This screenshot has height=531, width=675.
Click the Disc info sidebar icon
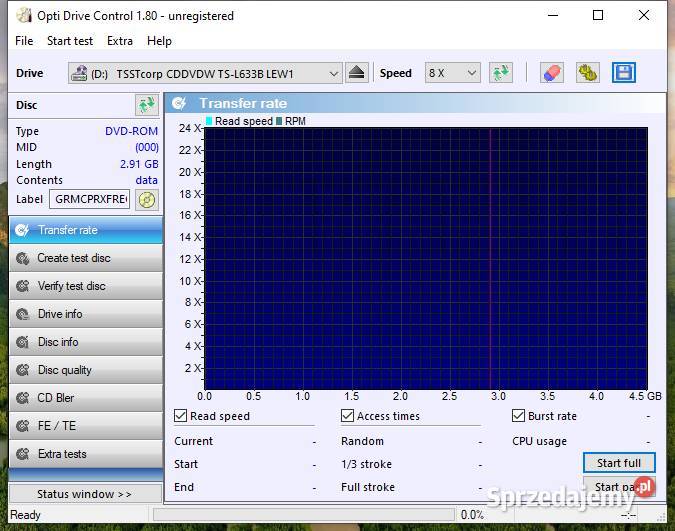click(x=22, y=342)
